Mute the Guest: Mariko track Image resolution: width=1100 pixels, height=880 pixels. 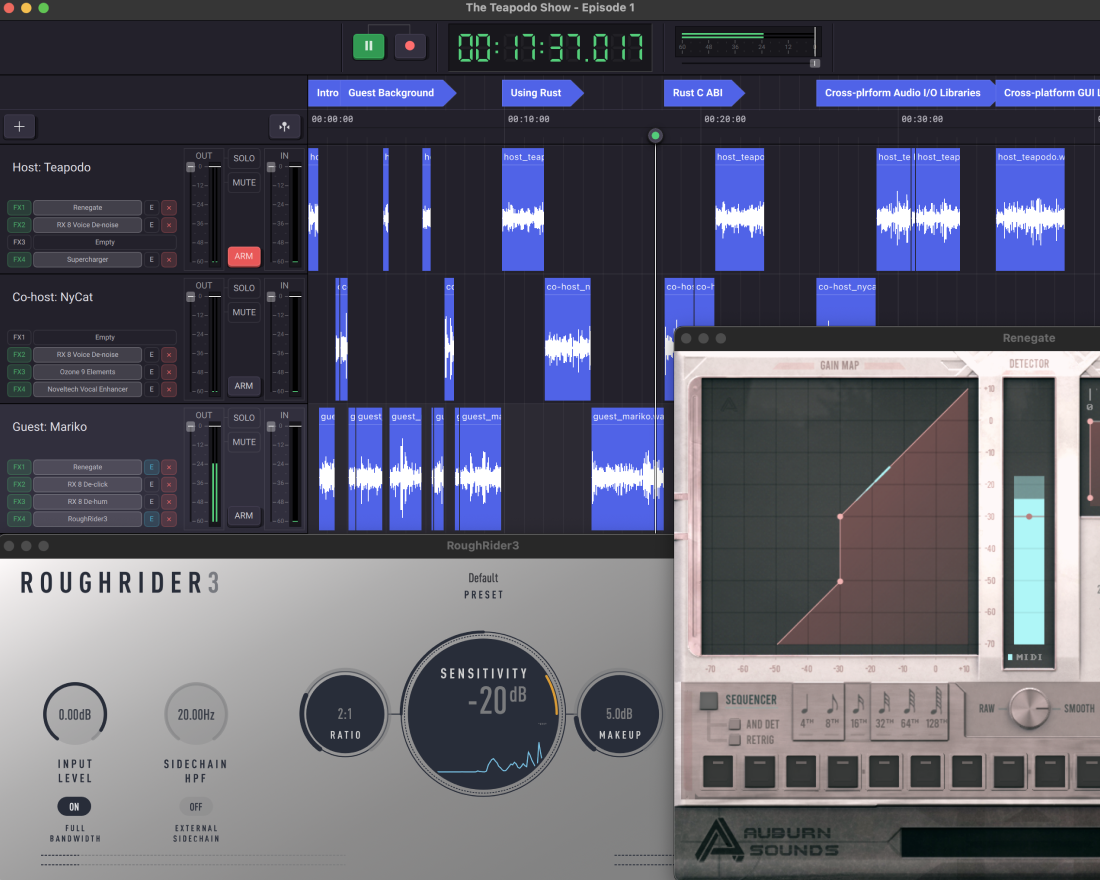point(244,443)
